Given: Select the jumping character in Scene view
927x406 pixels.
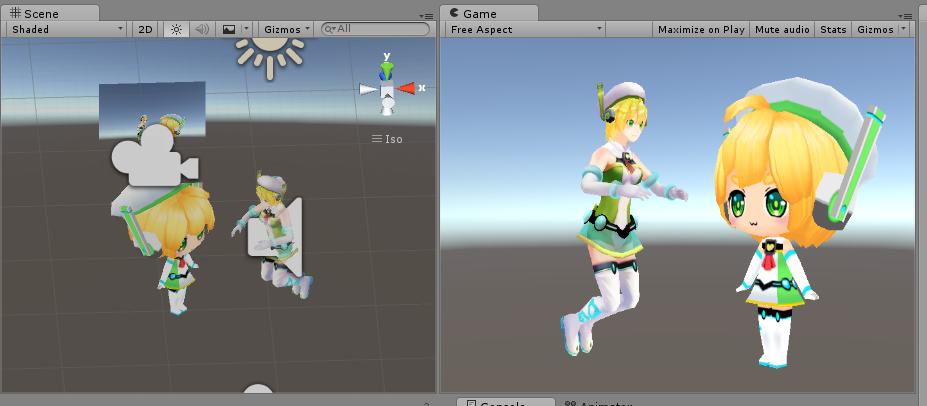Looking at the screenshot, I should pos(274,236).
